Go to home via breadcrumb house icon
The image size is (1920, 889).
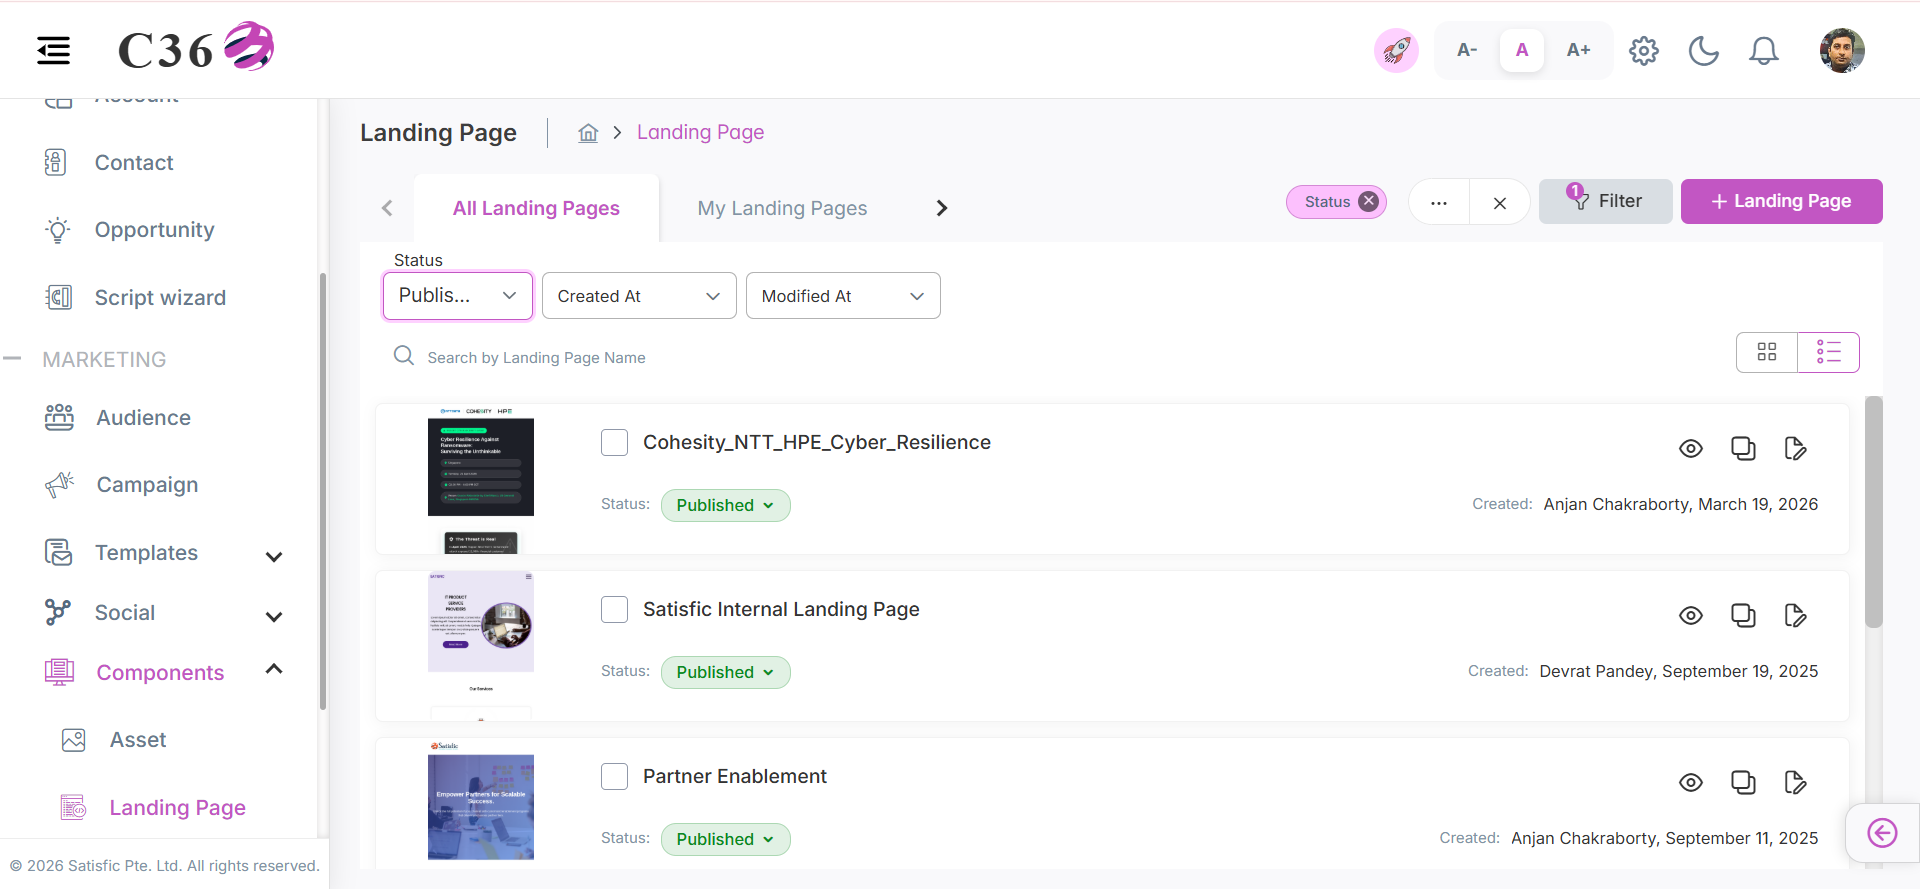pyautogui.click(x=588, y=132)
